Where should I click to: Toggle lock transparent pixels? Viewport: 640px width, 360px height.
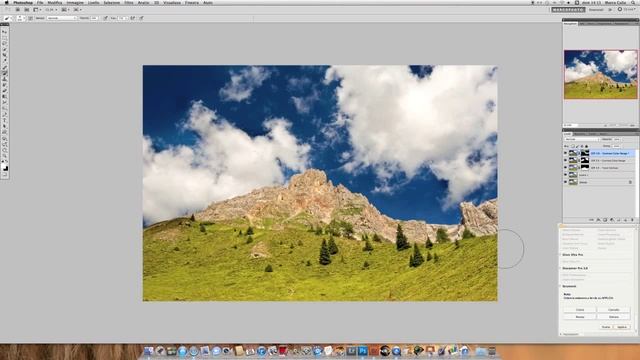573,146
